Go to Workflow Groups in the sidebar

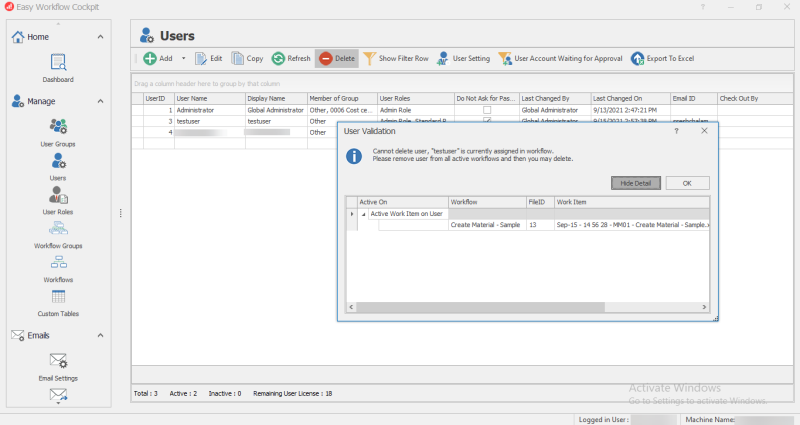tap(58, 230)
